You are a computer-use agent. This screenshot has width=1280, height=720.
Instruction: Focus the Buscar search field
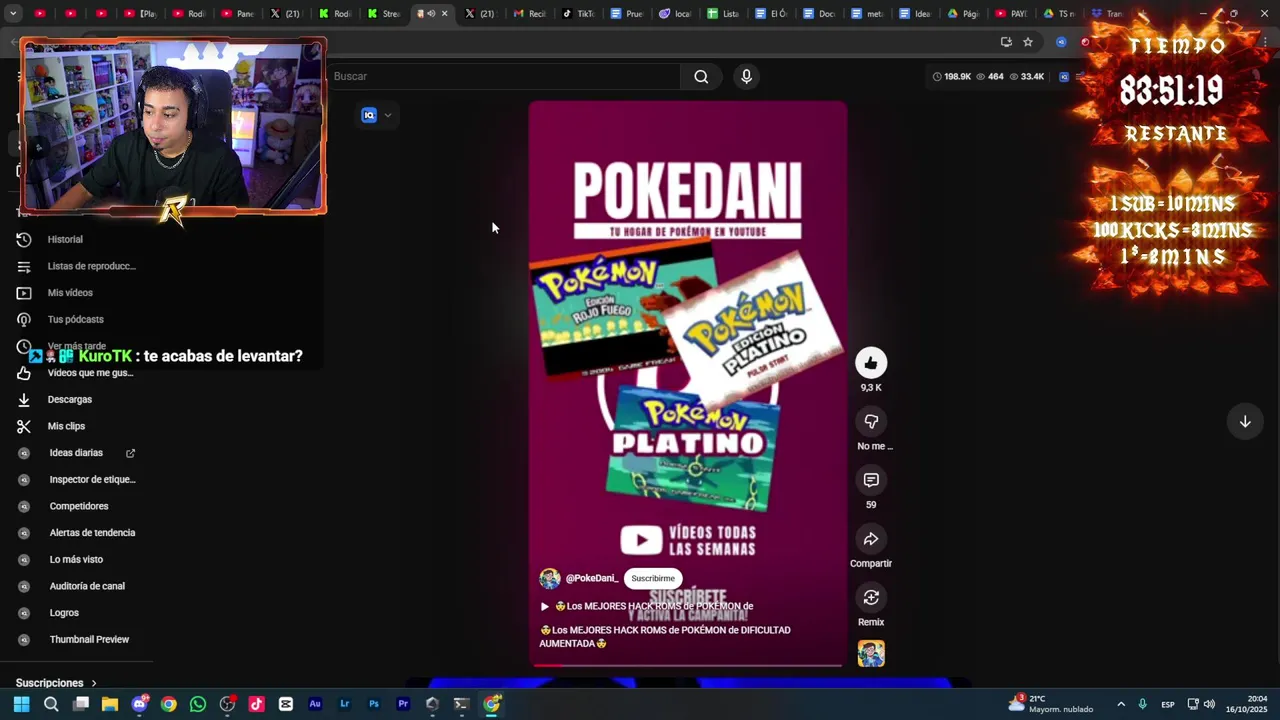point(504,76)
